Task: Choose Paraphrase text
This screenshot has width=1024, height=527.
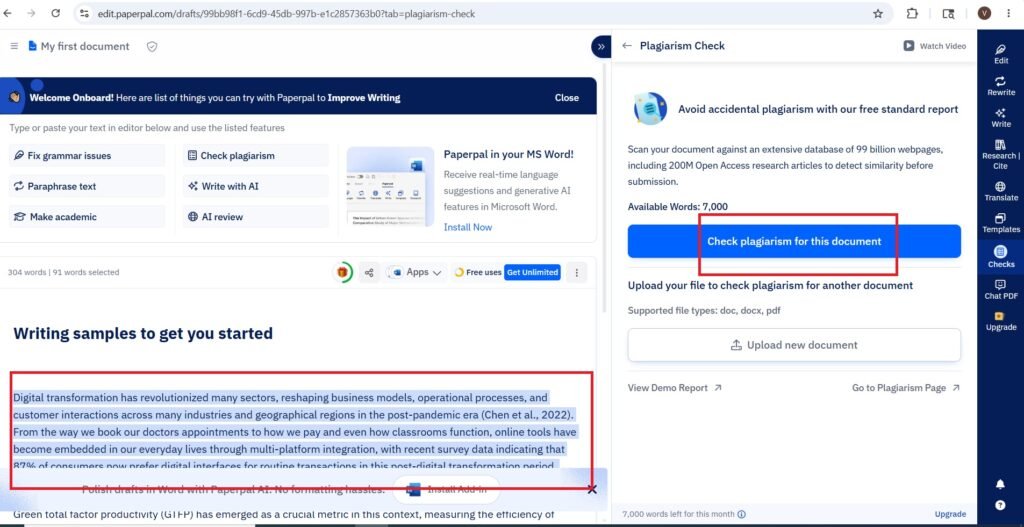Action: coord(87,186)
